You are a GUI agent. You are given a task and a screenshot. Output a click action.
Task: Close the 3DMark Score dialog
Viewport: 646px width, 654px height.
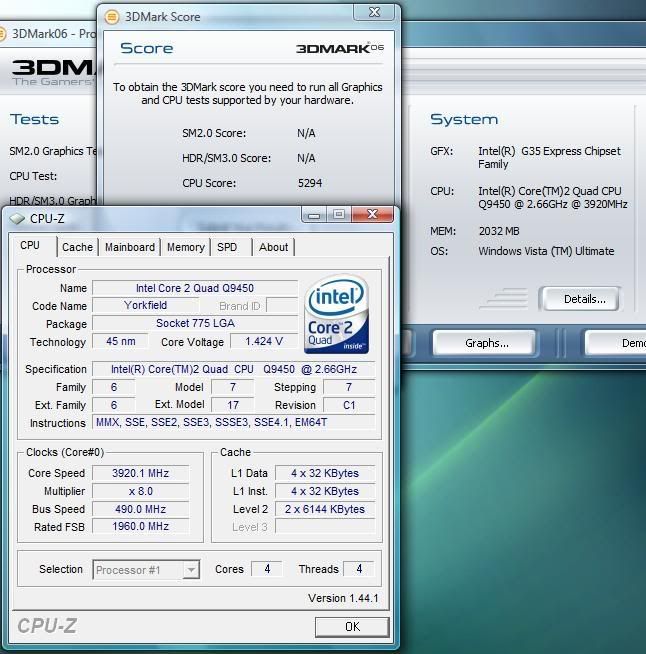374,12
